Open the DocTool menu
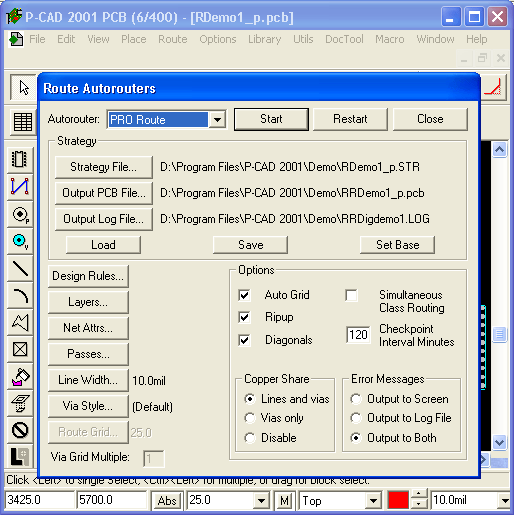The width and height of the screenshot is (514, 515). [344, 39]
